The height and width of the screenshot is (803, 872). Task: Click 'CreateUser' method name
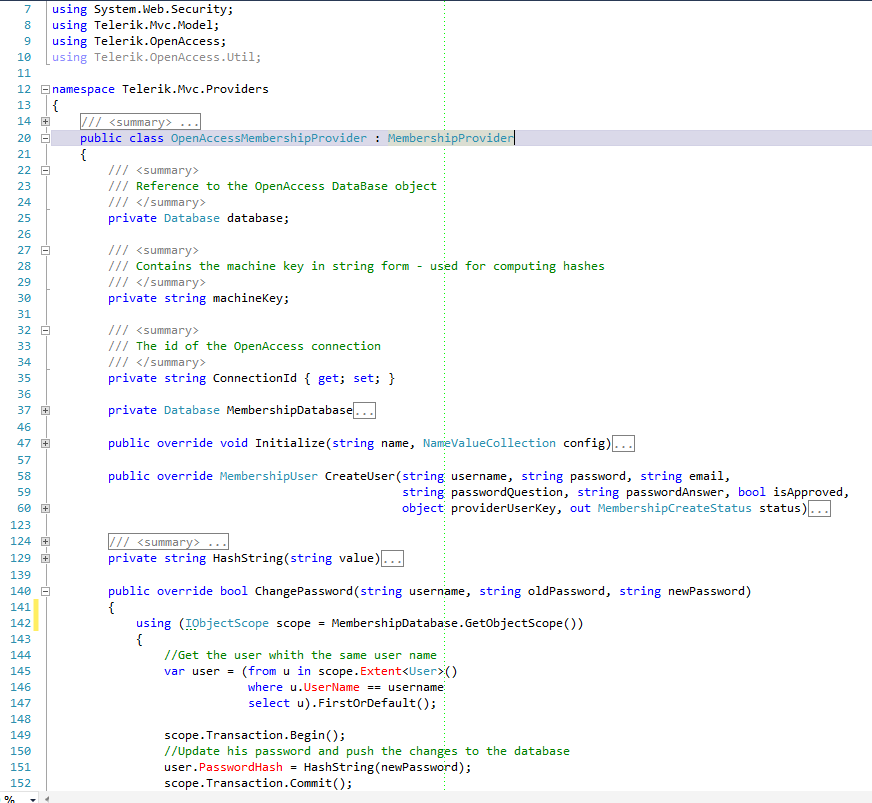point(360,476)
